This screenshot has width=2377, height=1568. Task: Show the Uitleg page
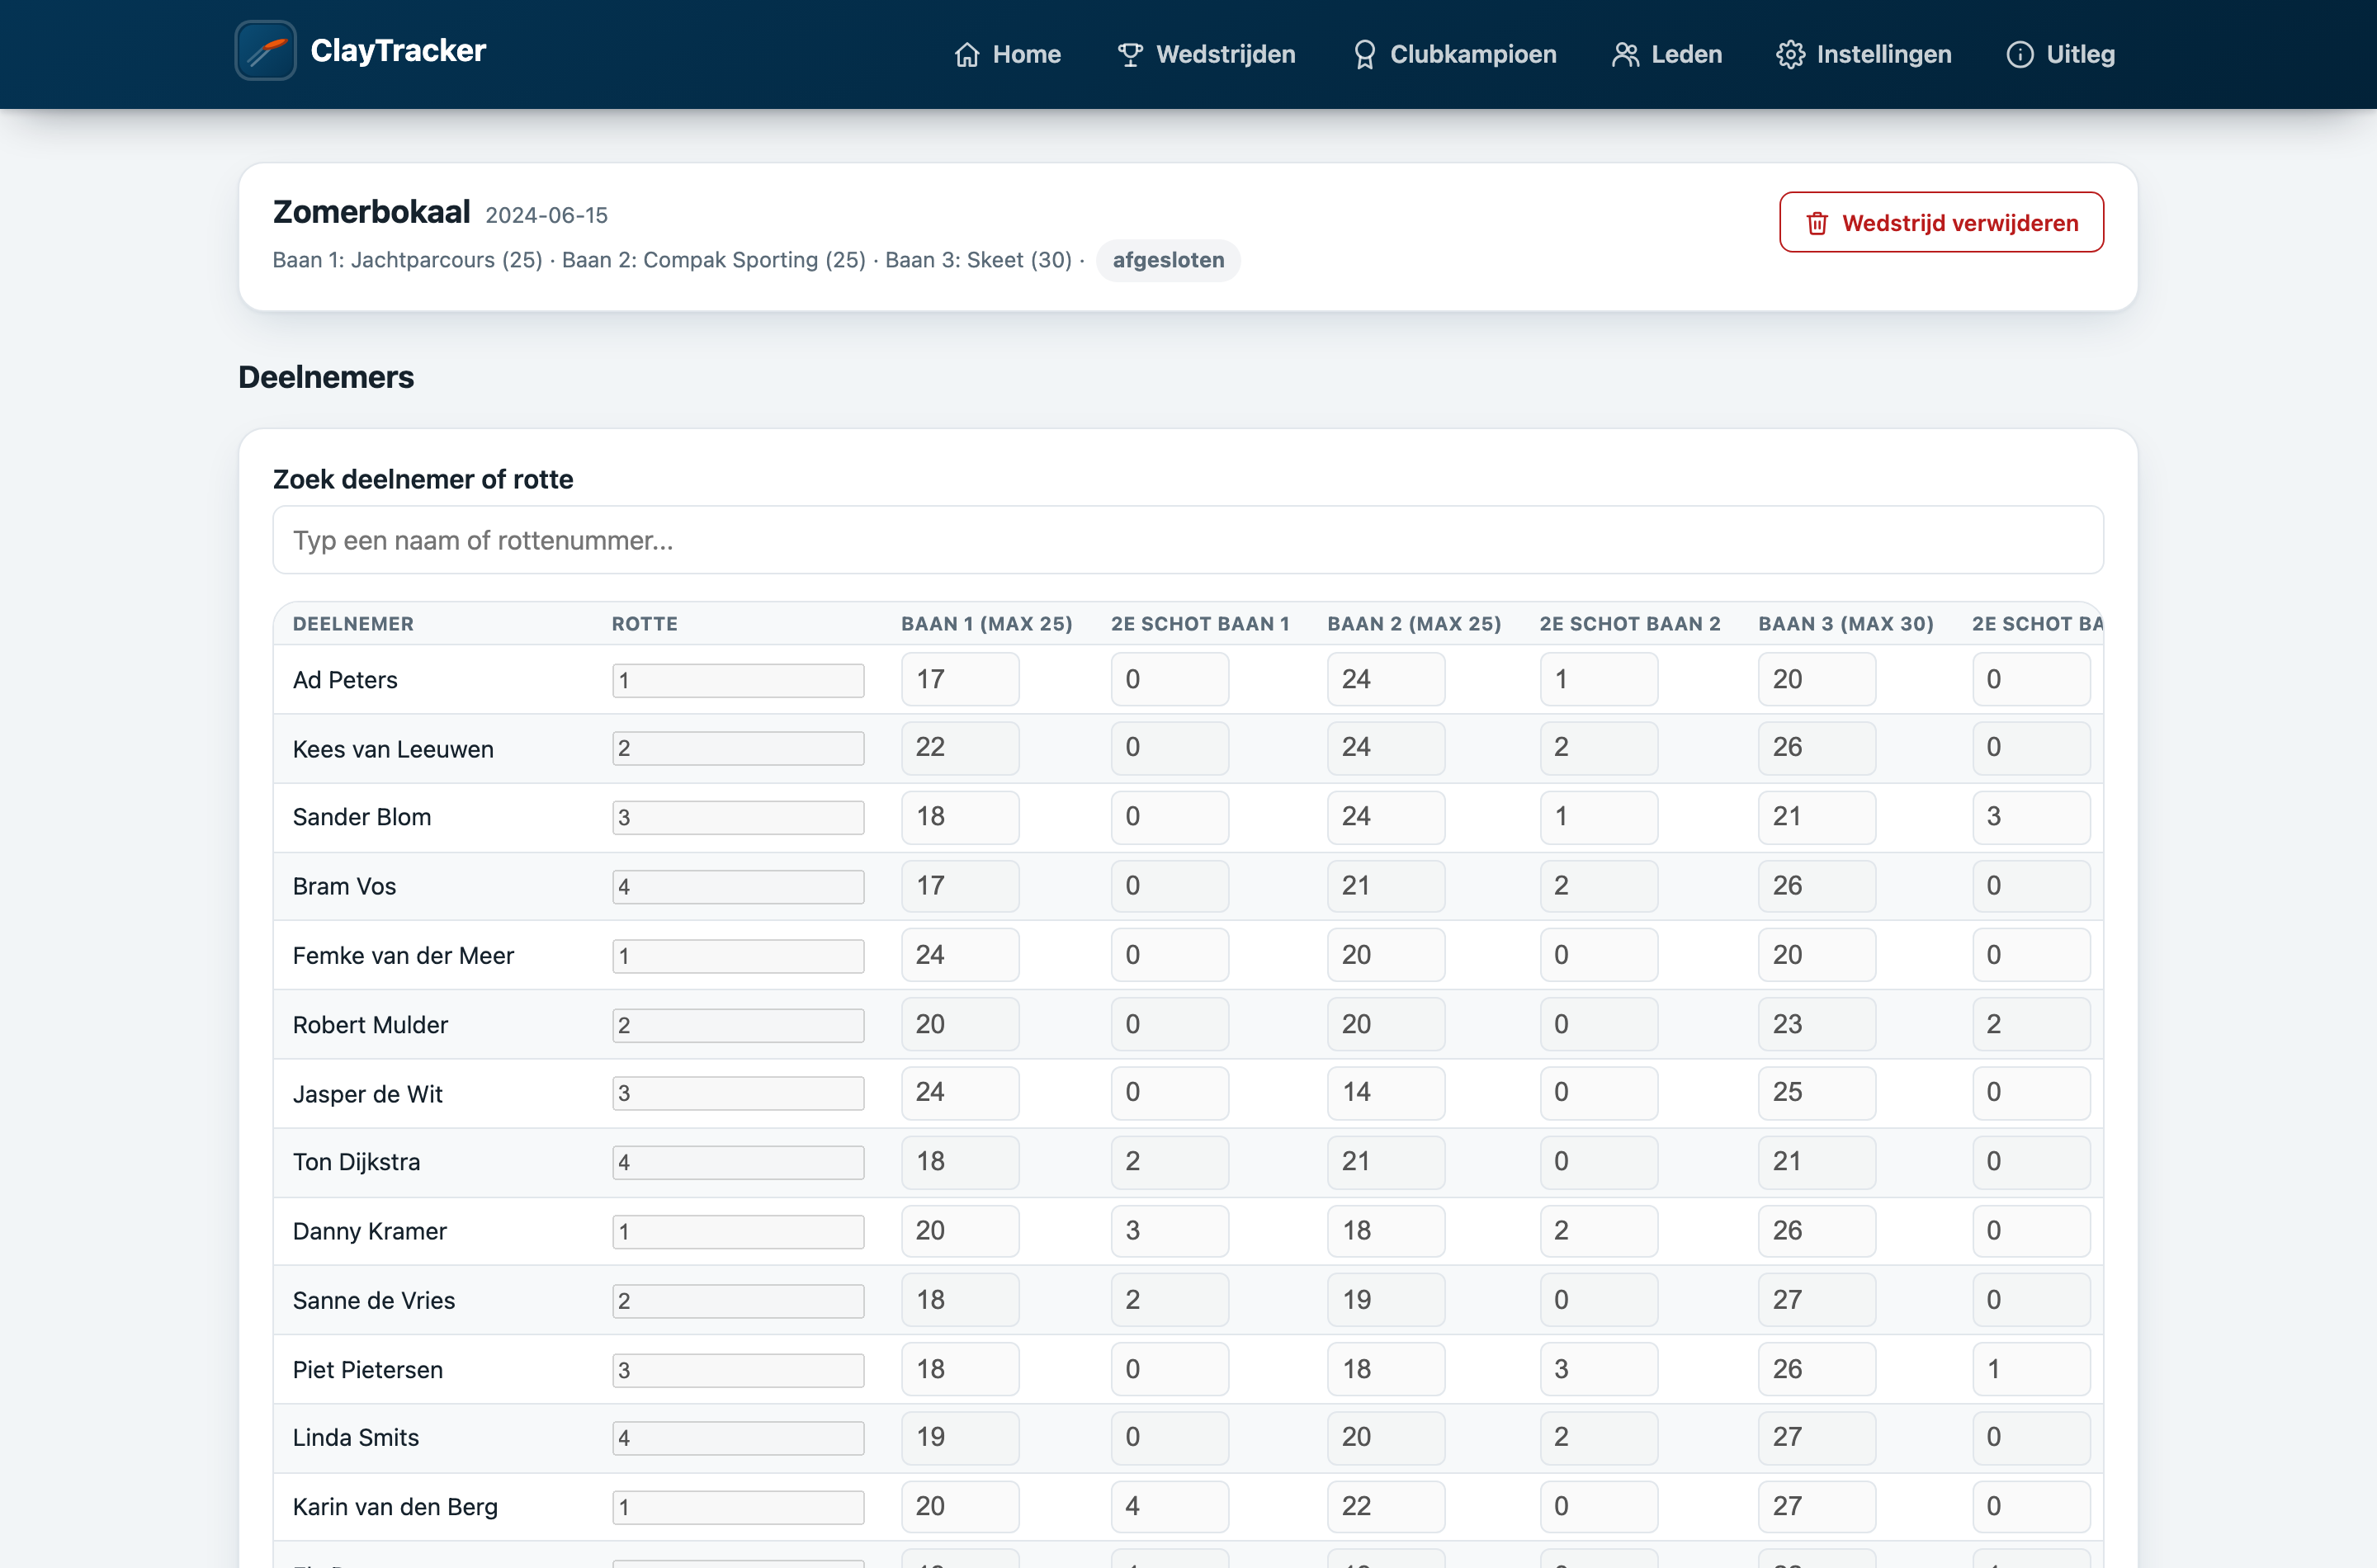(x=2062, y=55)
